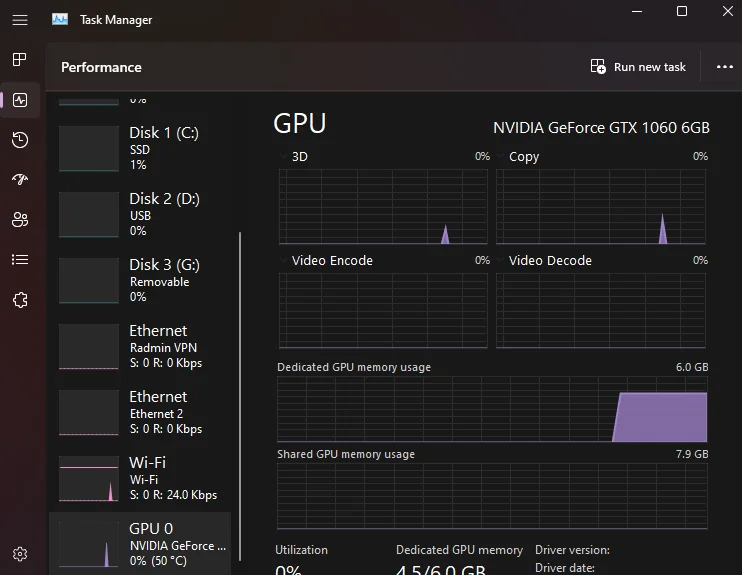The height and width of the screenshot is (575, 742).
Task: Click the Performance page heading
Action: [x=101, y=67]
